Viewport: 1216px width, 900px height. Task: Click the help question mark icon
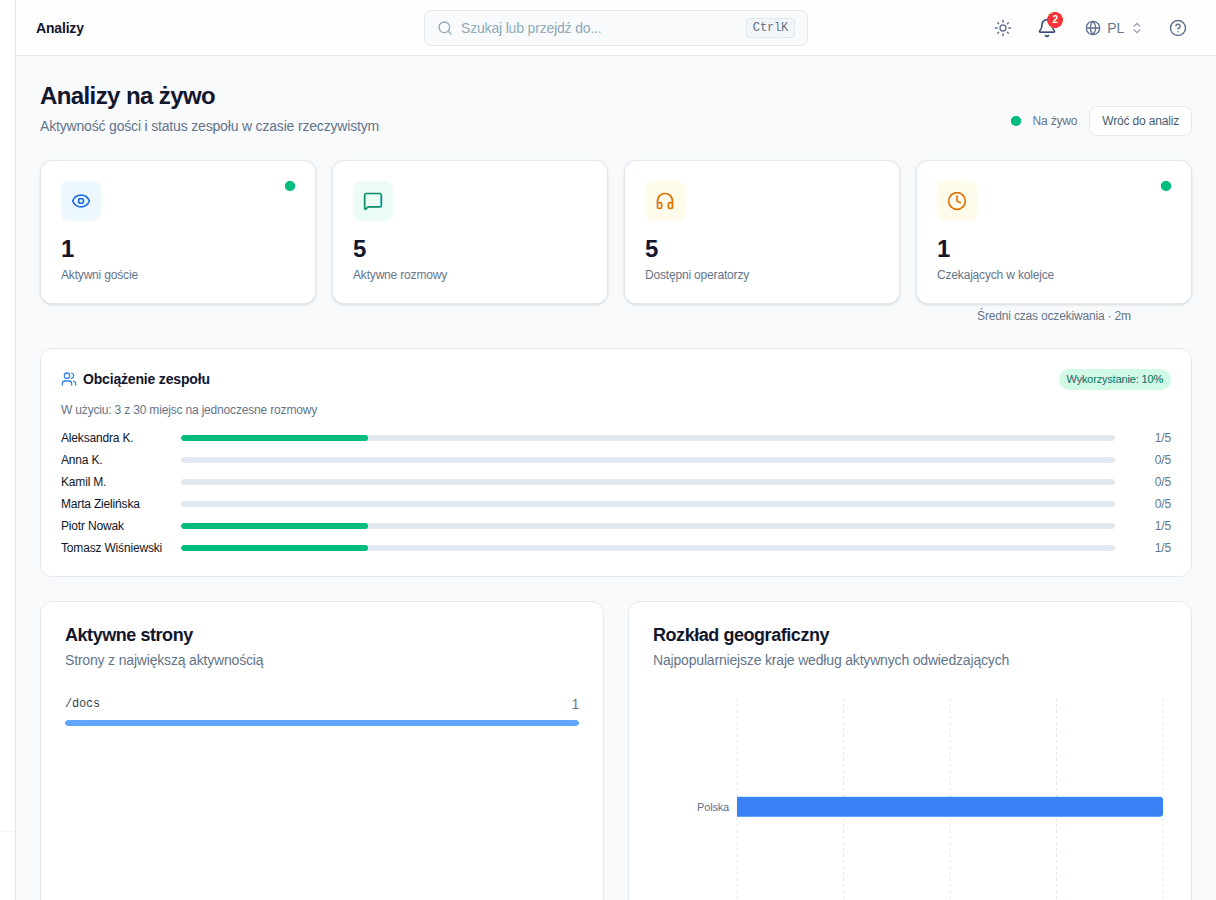[x=1178, y=28]
